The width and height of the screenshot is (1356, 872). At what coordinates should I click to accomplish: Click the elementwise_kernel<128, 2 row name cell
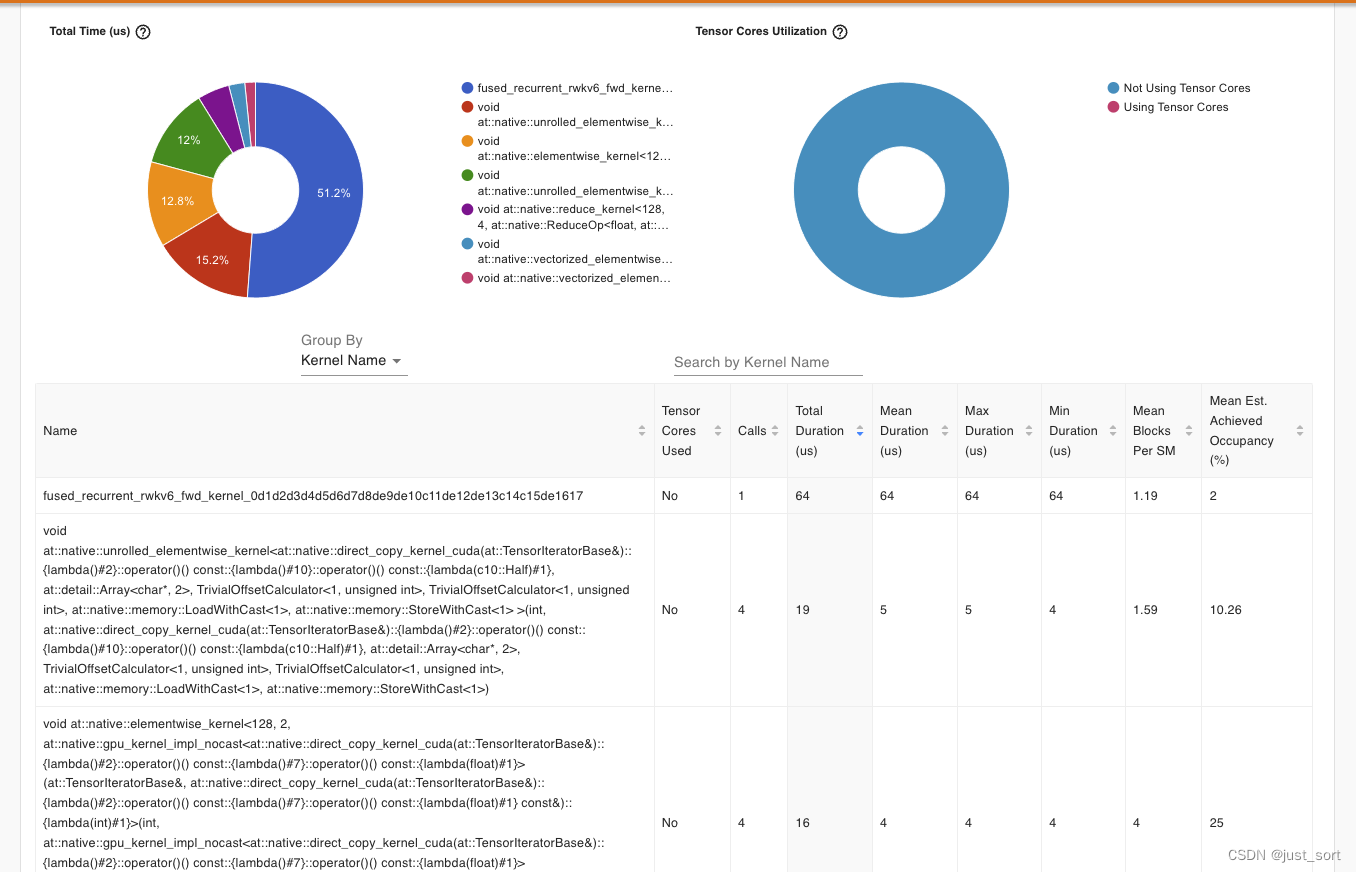(344, 790)
